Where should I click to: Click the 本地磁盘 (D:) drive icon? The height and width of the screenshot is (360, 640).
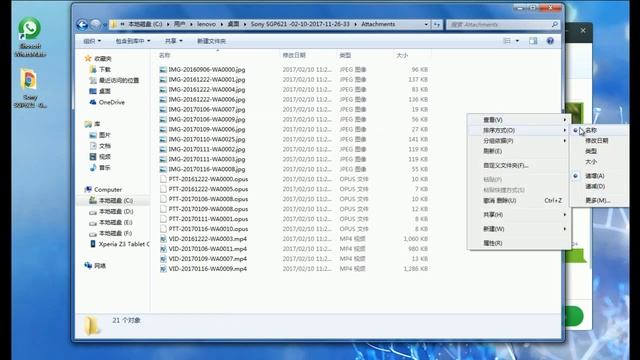click(x=93, y=211)
